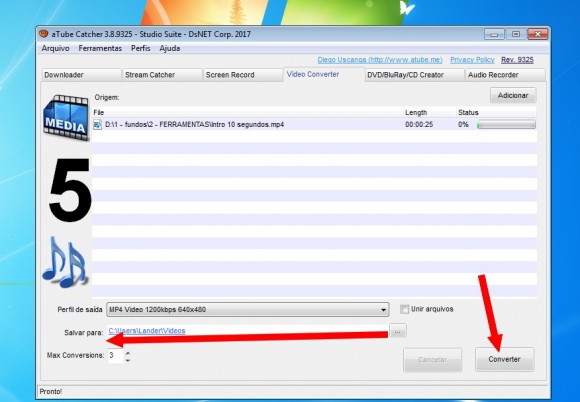
Task: Switch to the Screen Record tab
Action: (x=243, y=75)
